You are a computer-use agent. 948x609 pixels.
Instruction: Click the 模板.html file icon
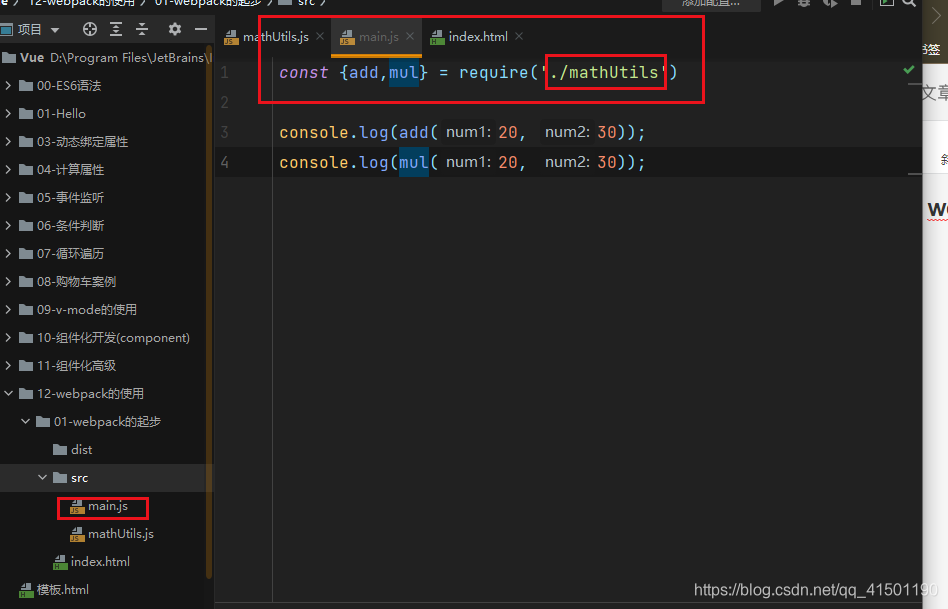pyautogui.click(x=26, y=590)
